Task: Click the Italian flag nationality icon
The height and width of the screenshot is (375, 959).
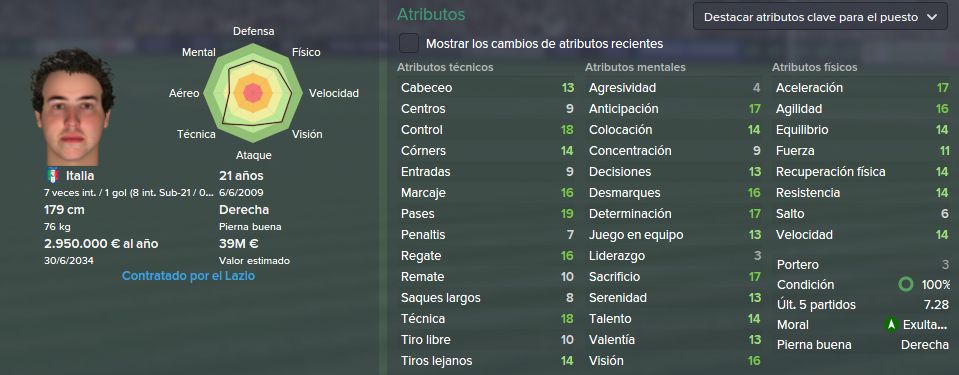Action: coord(53,176)
